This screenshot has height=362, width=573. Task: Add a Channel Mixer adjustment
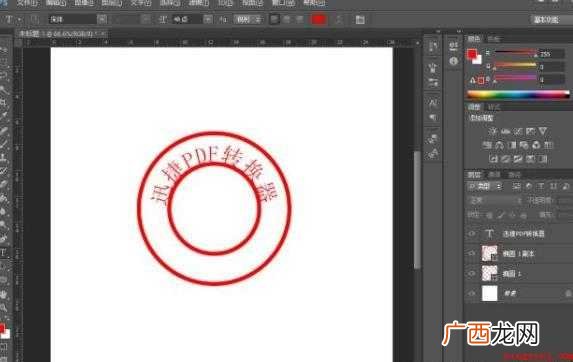point(536,145)
